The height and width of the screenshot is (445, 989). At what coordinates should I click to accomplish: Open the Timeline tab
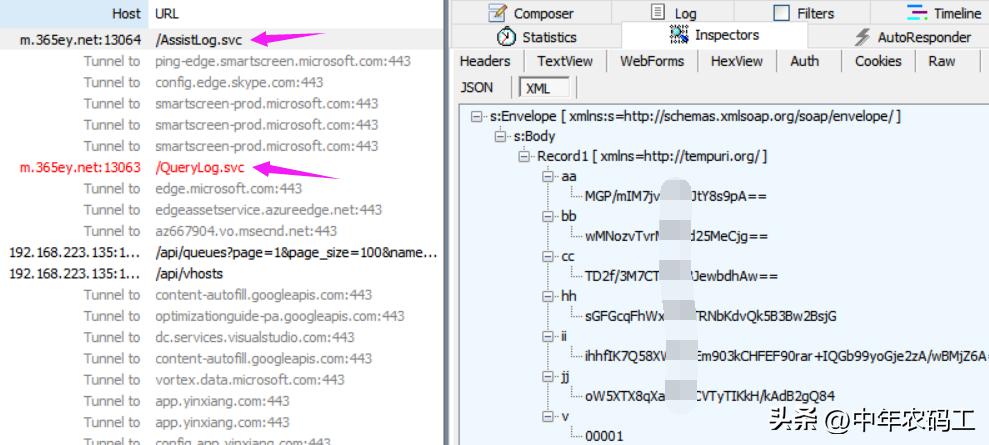coord(944,13)
